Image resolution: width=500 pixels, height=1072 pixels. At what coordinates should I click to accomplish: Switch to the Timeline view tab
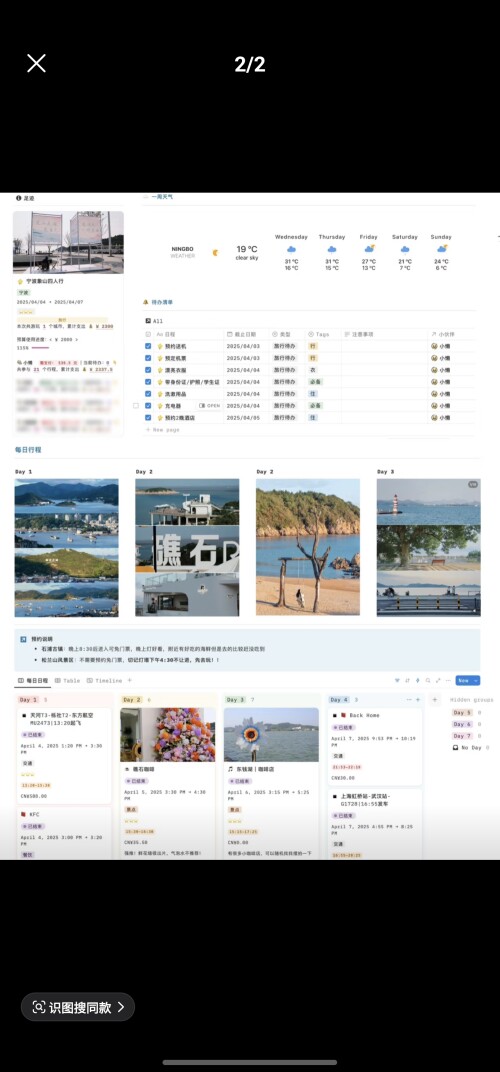104,681
